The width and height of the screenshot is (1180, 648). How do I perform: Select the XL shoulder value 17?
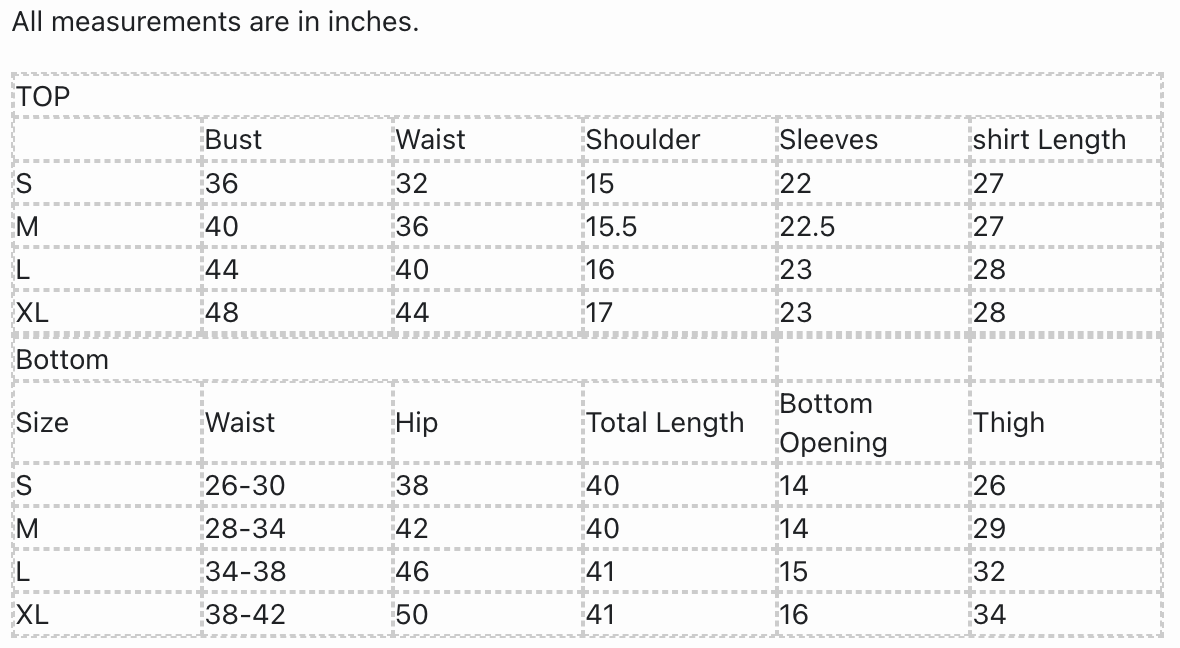pyautogui.click(x=599, y=313)
